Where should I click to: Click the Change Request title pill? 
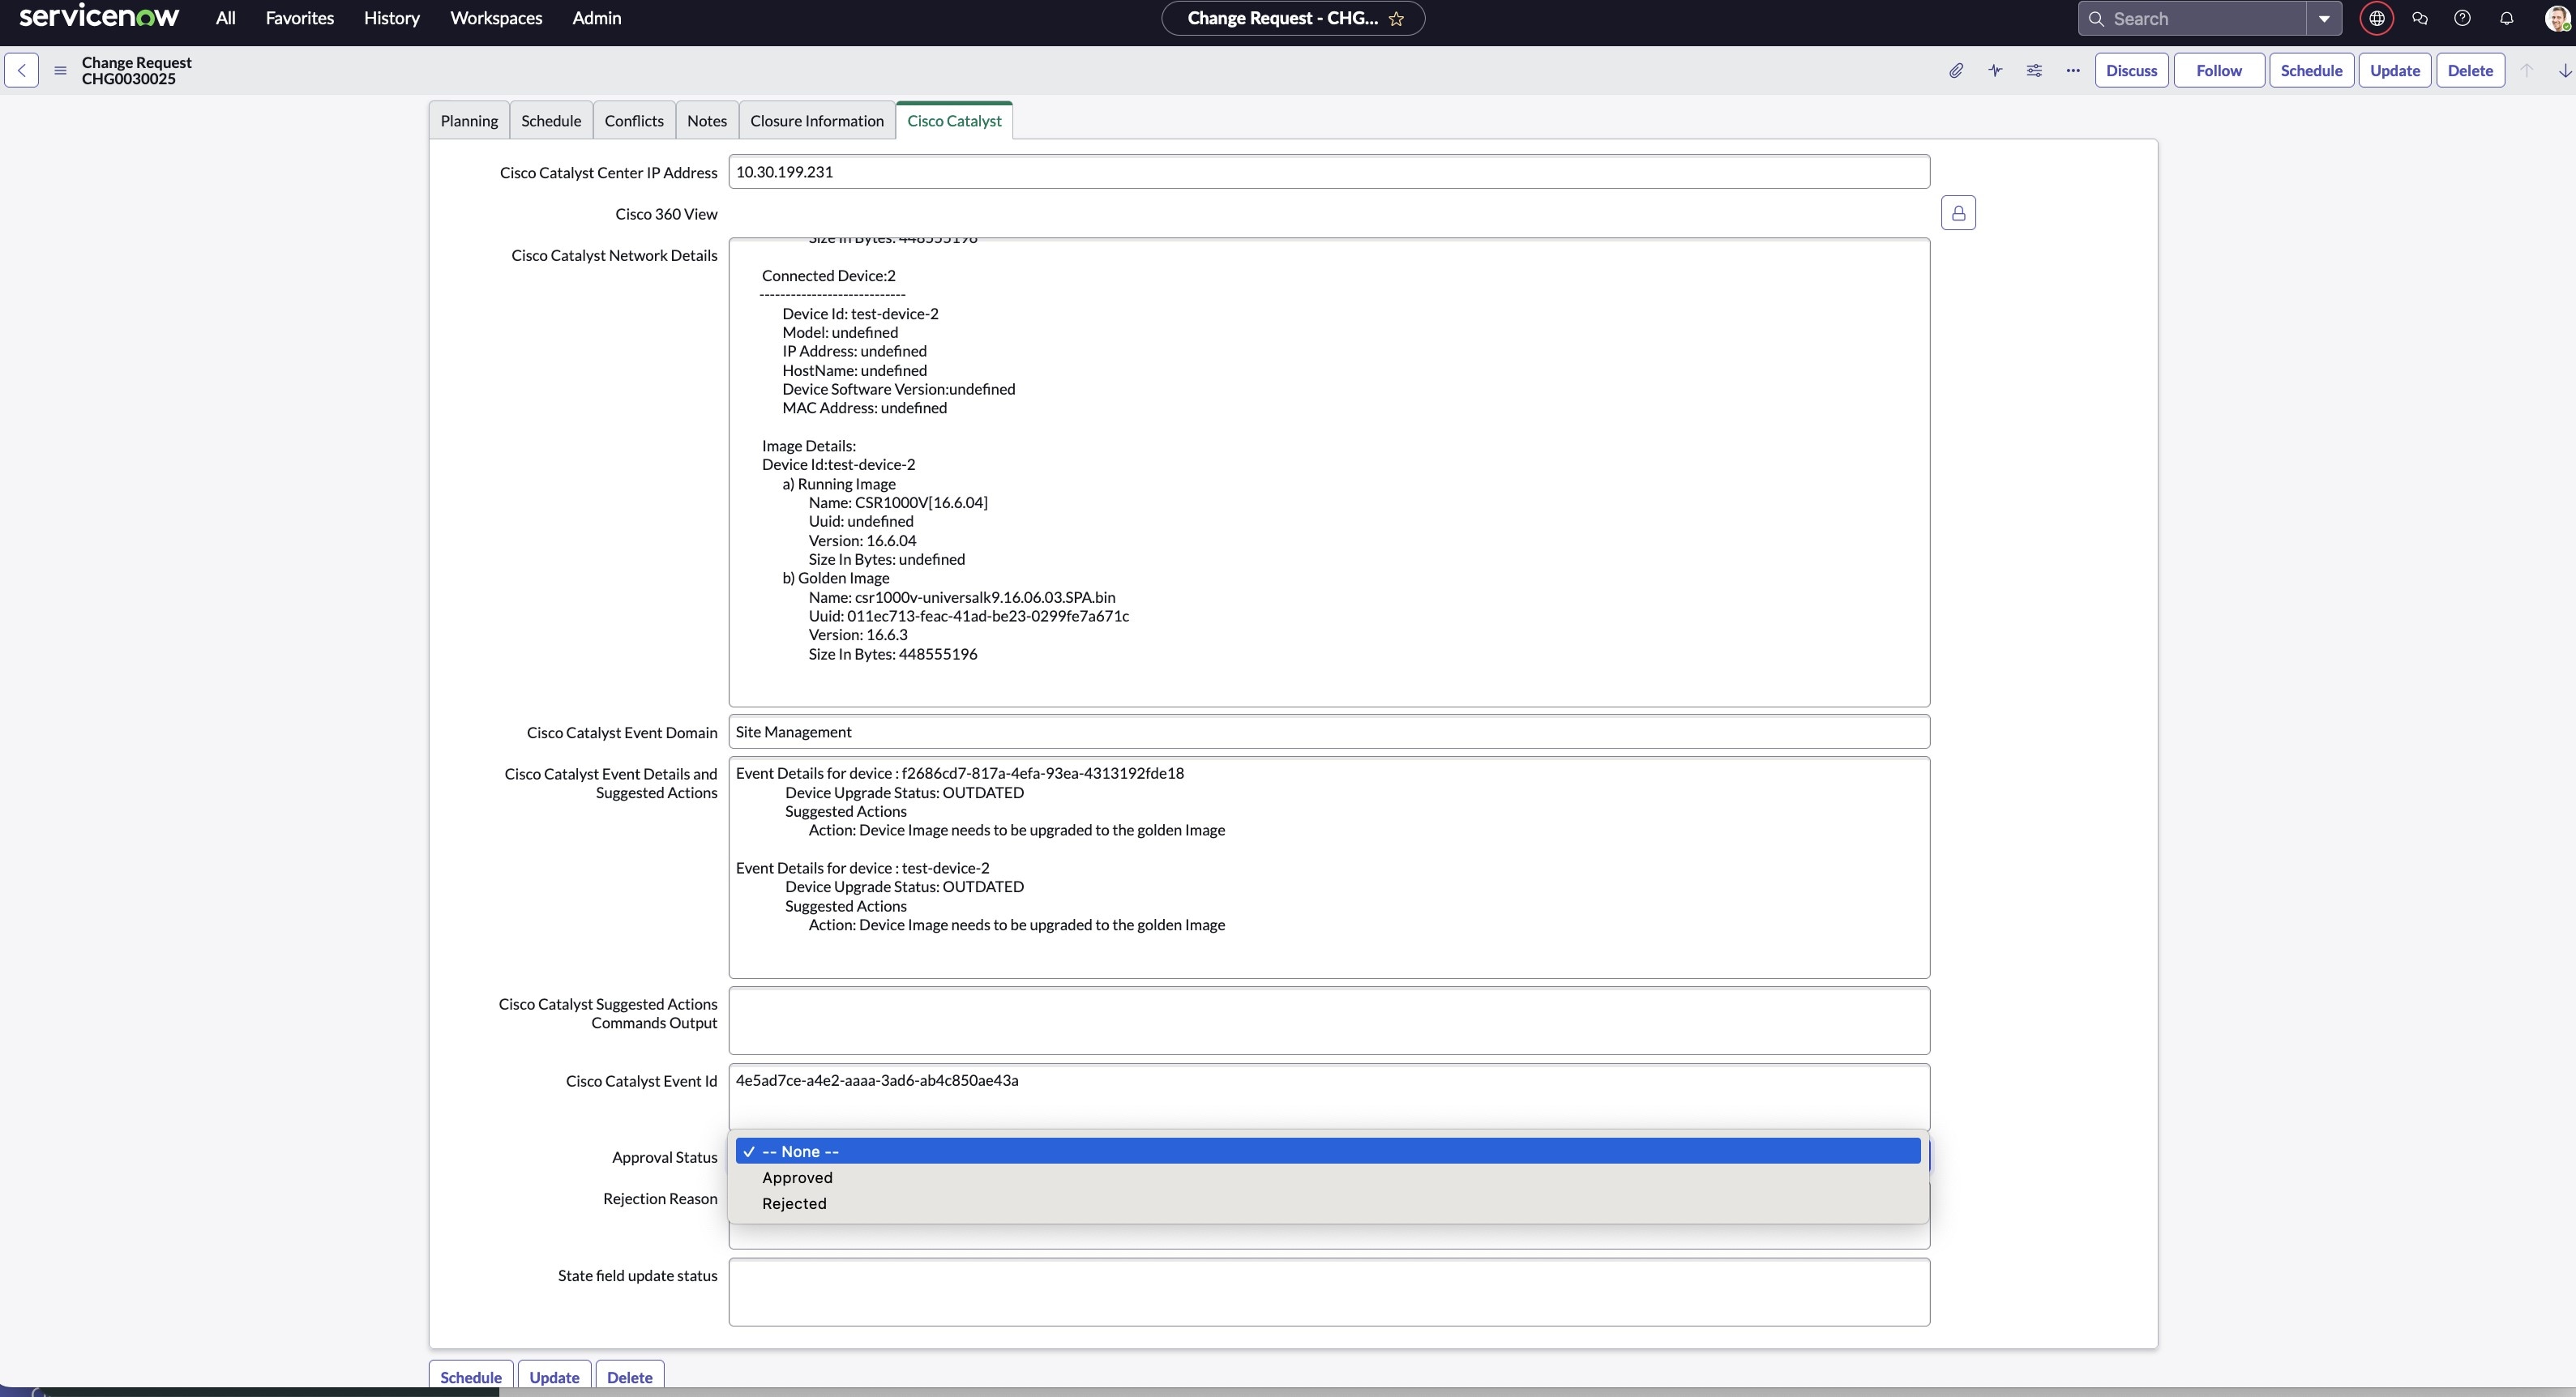tap(1293, 18)
